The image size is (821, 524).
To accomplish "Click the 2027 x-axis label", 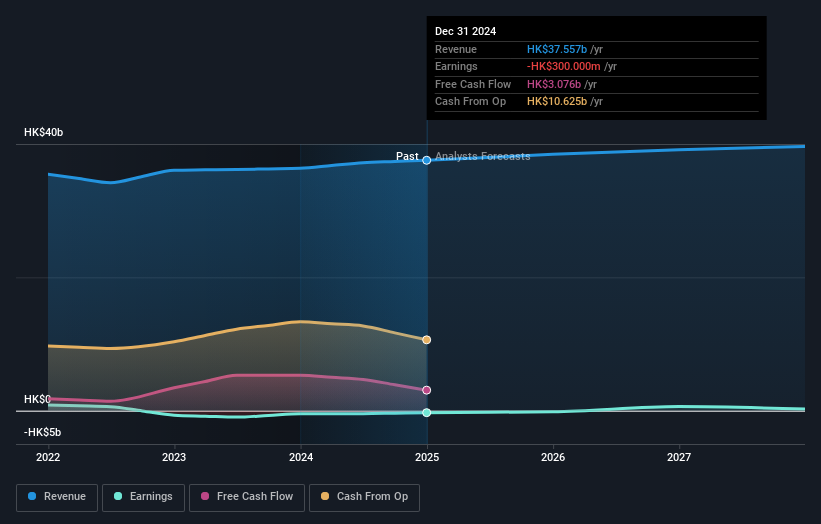I will coord(679,458).
